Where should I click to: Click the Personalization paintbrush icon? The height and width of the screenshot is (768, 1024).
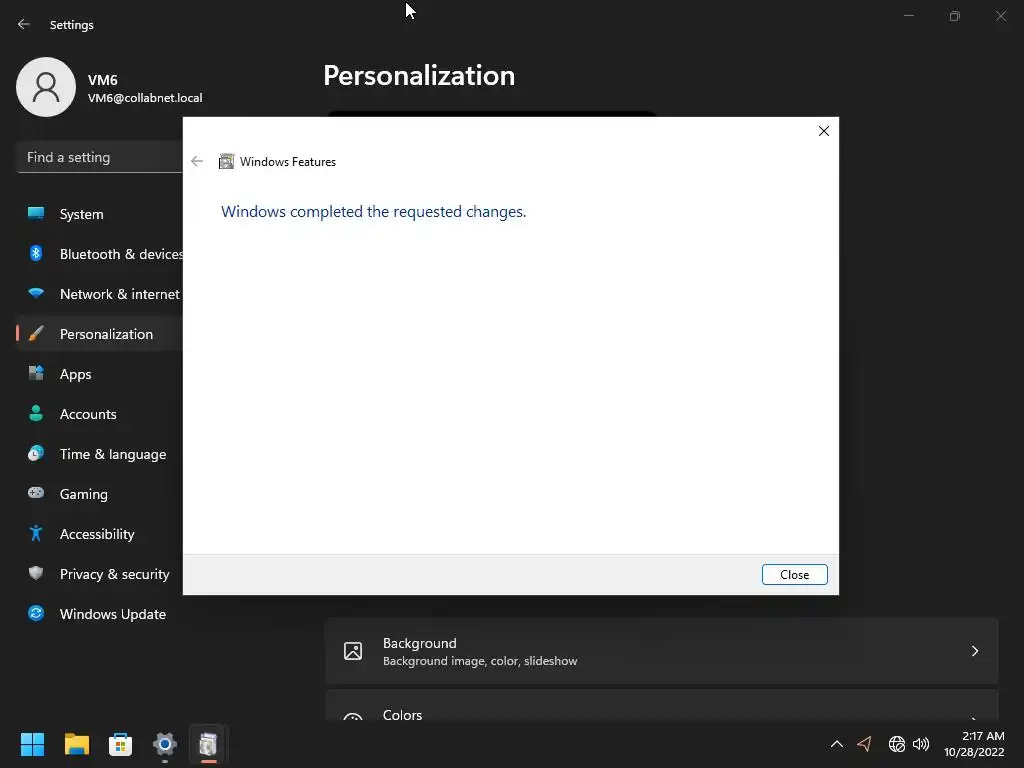coord(36,334)
